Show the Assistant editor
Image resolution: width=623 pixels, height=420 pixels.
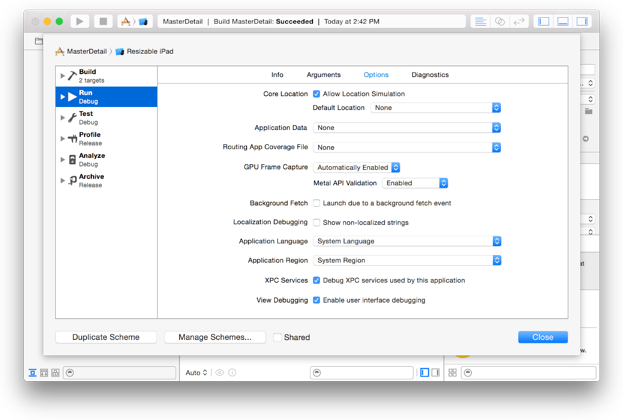(x=499, y=21)
